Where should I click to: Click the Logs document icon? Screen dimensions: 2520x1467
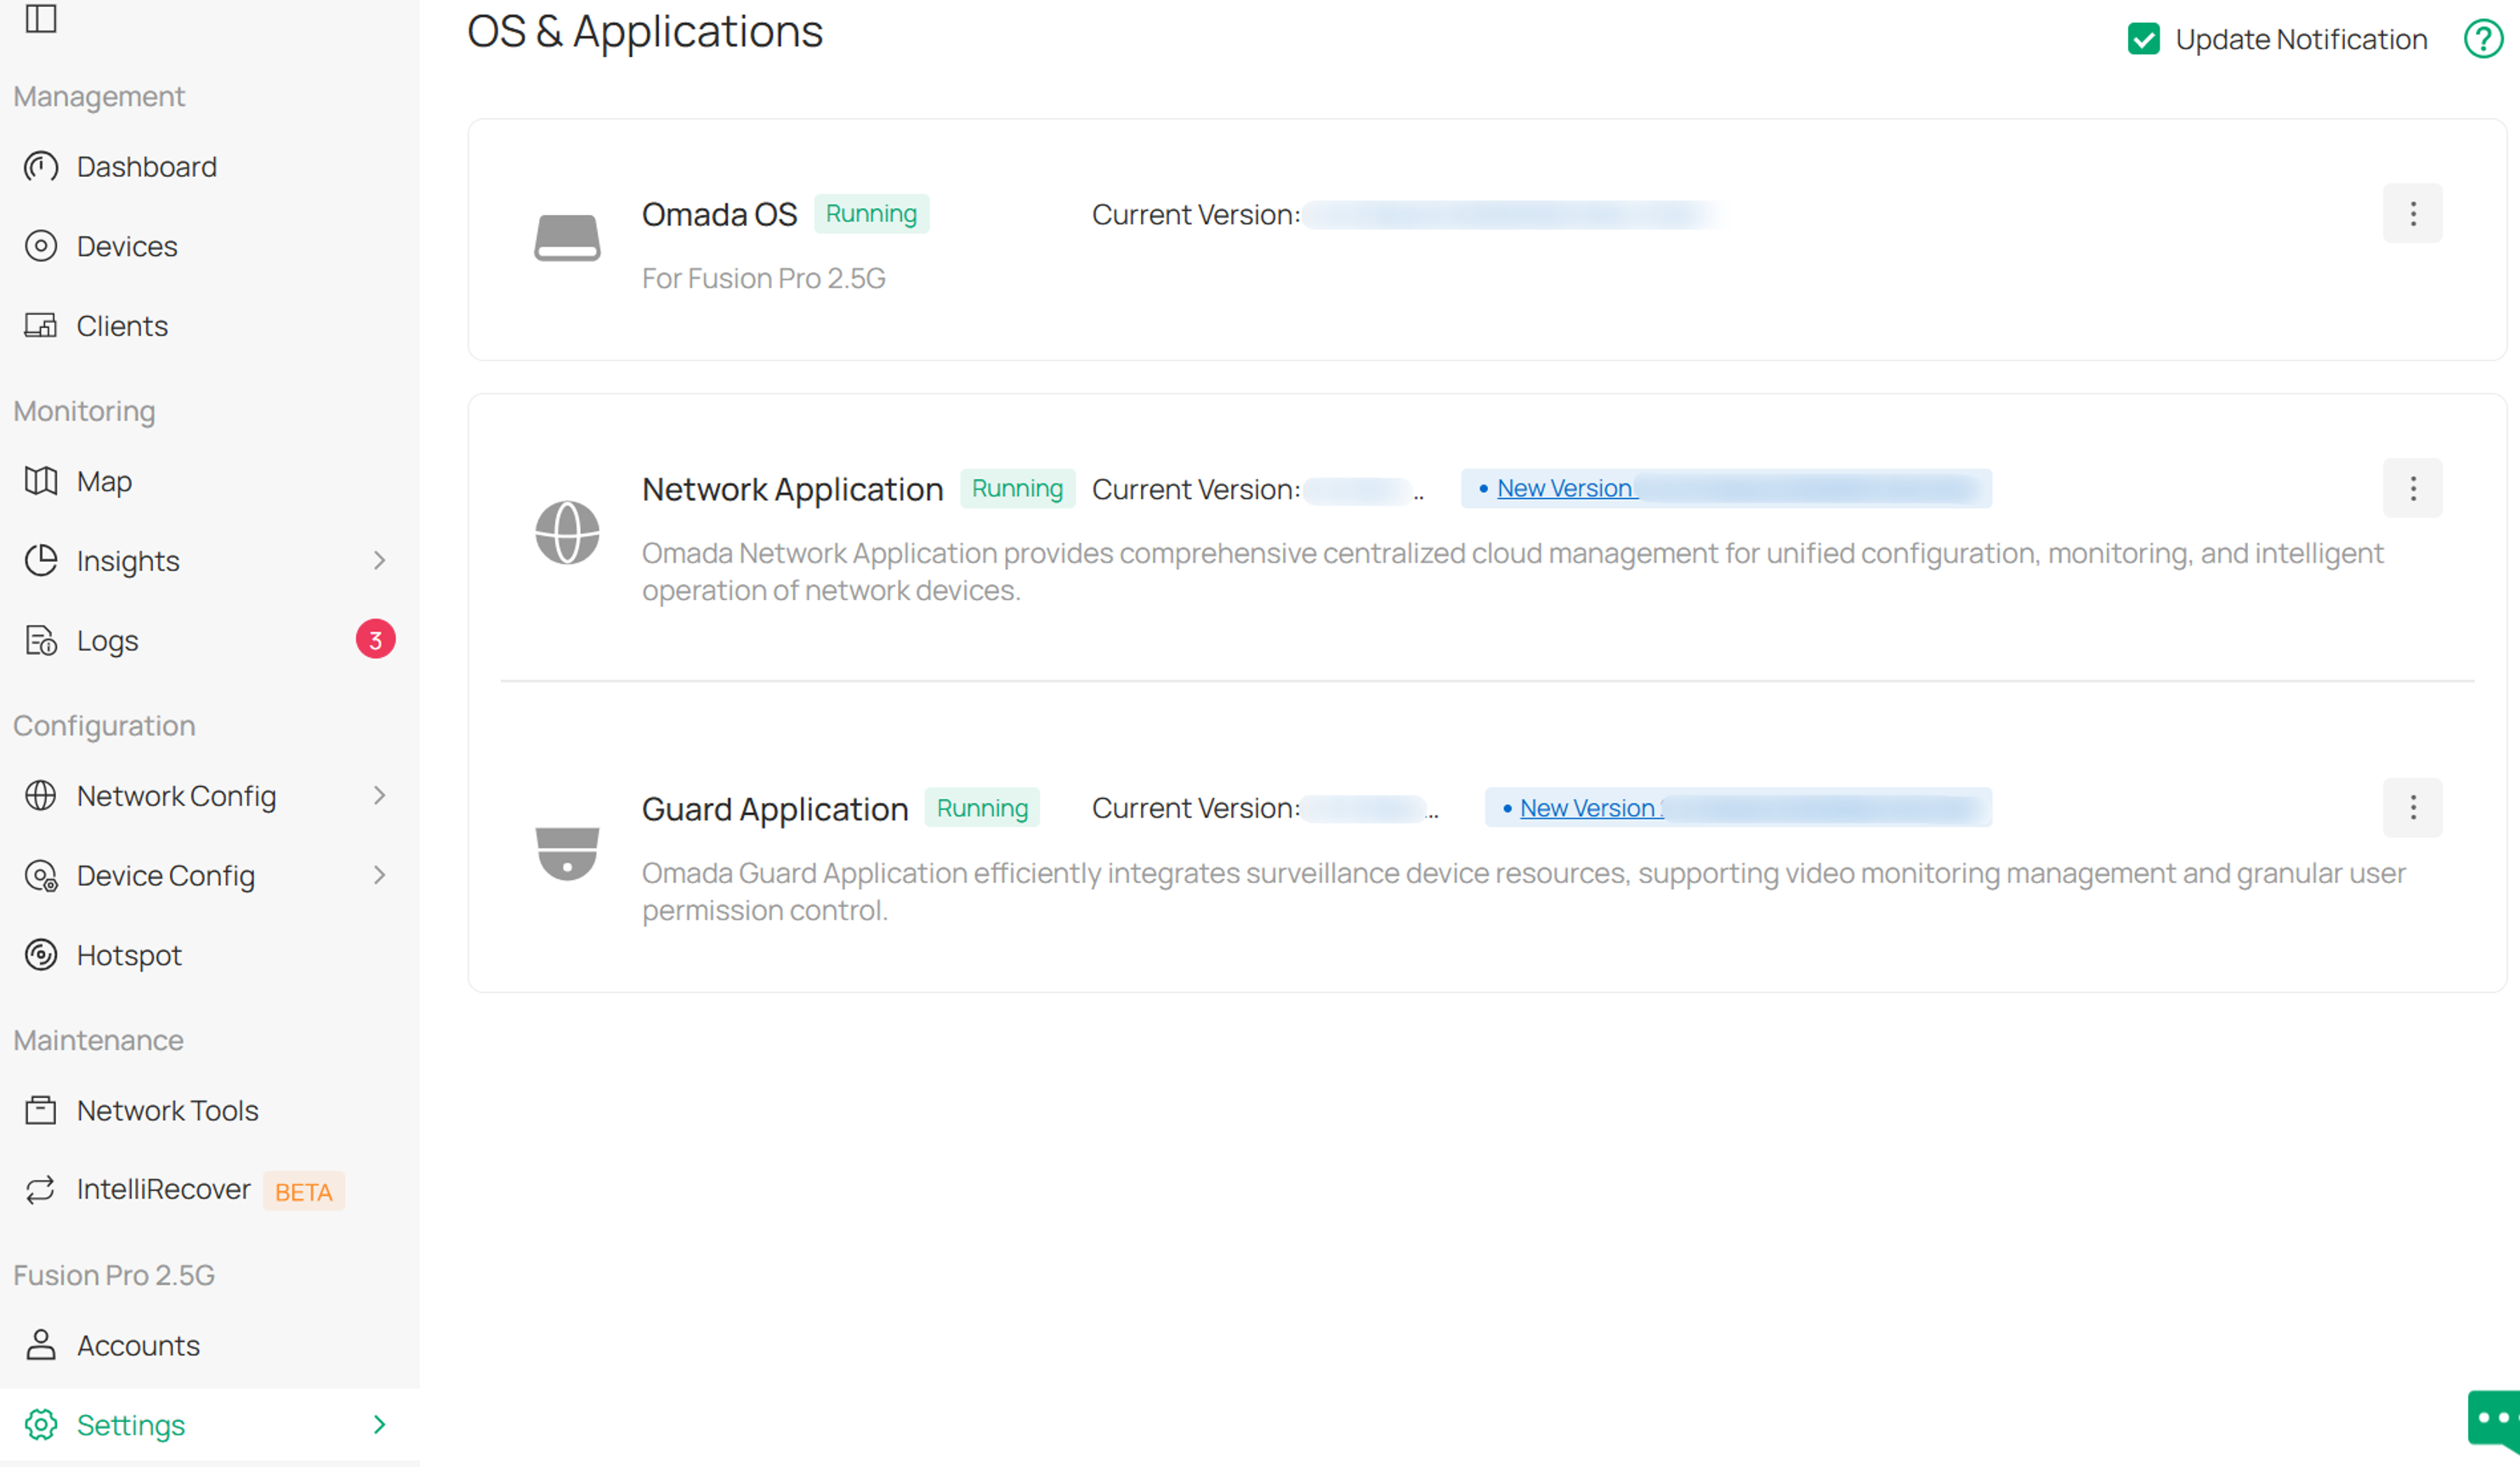41,640
